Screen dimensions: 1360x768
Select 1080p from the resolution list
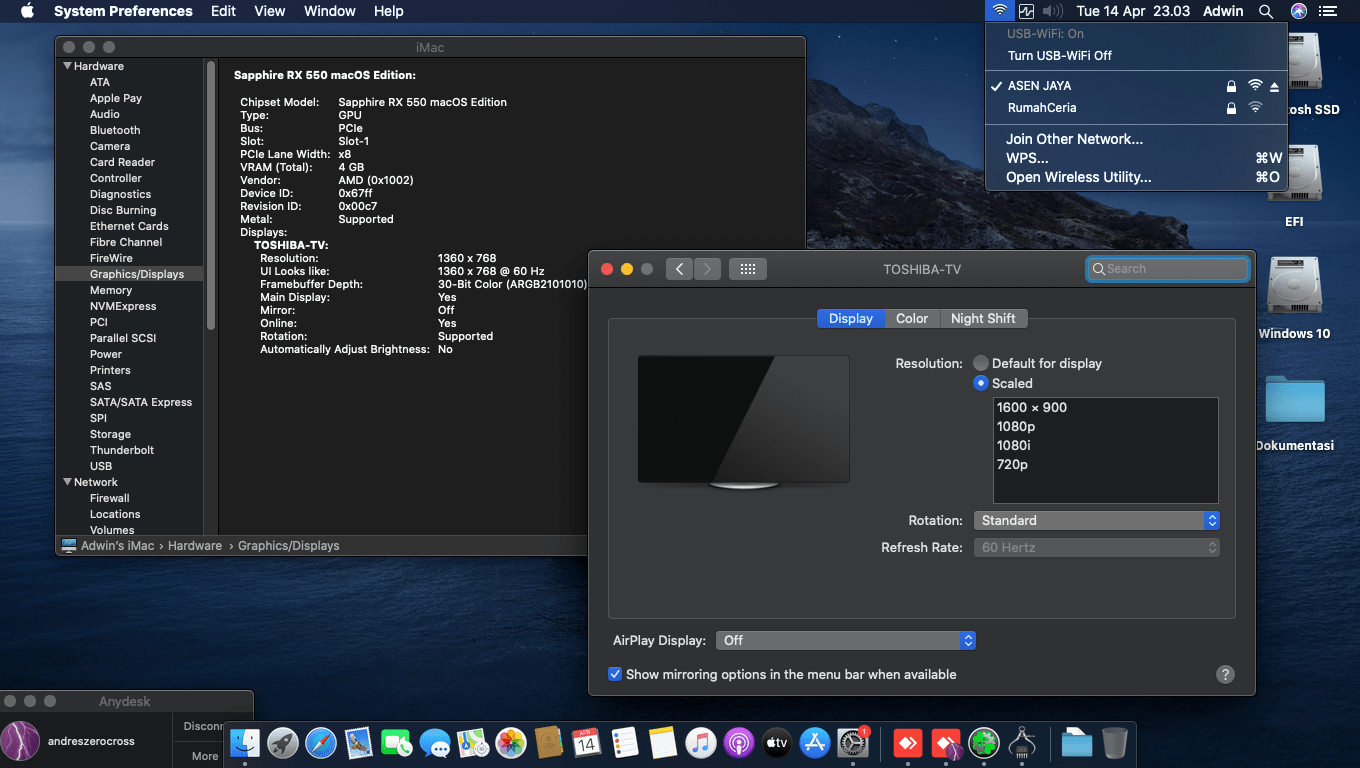click(x=1014, y=426)
